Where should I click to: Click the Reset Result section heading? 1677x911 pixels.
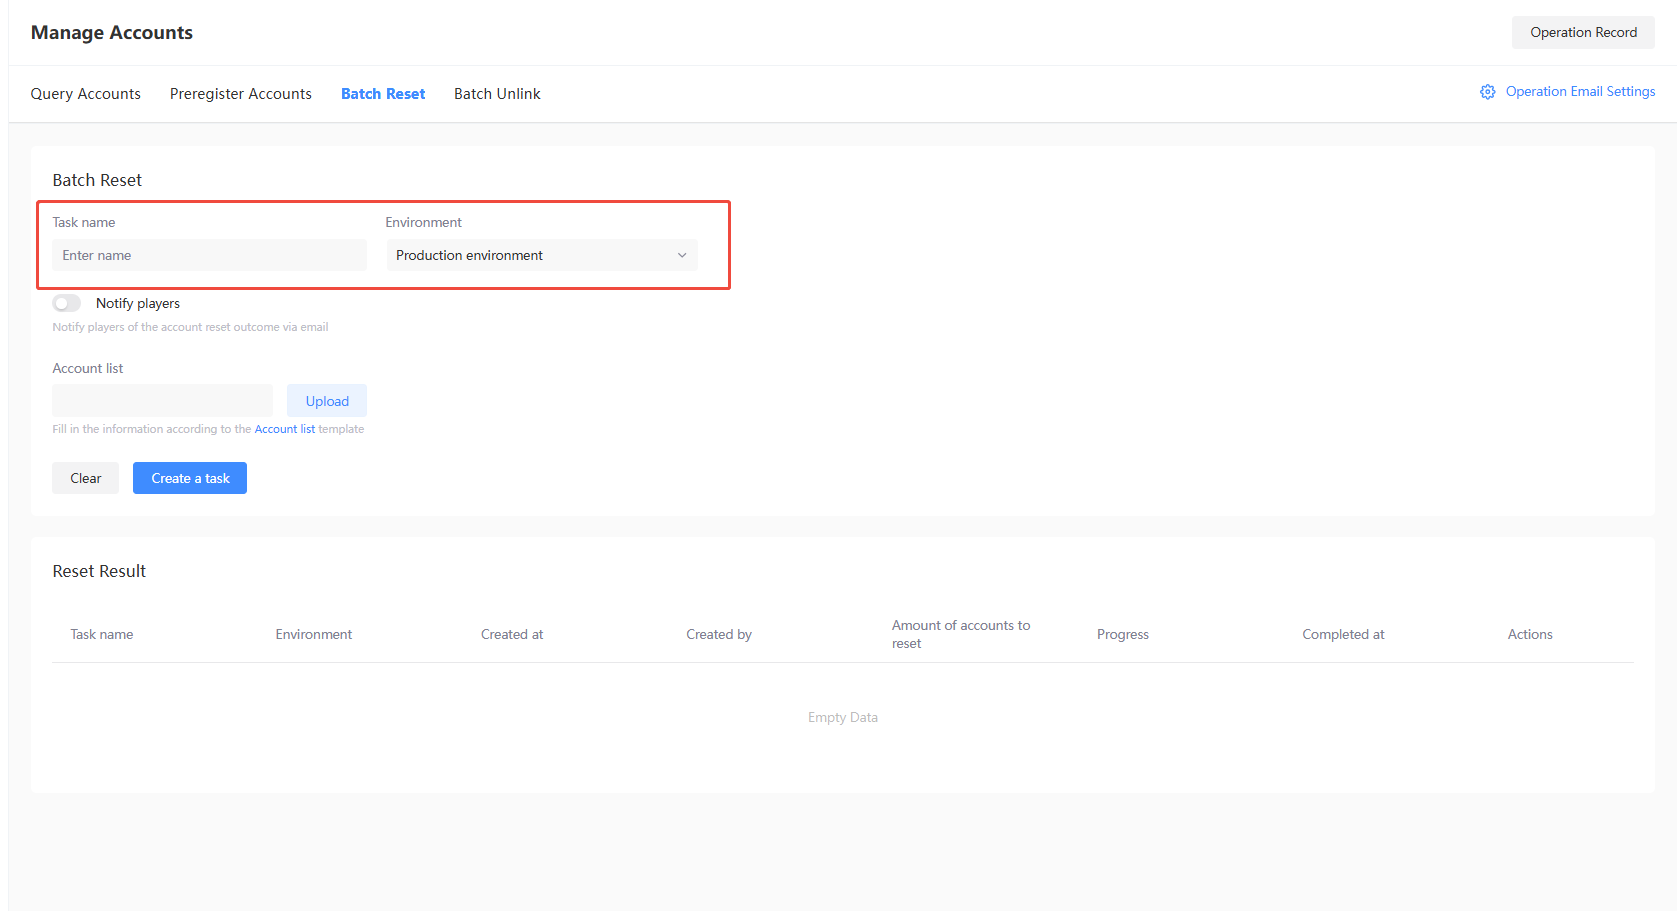(x=99, y=571)
